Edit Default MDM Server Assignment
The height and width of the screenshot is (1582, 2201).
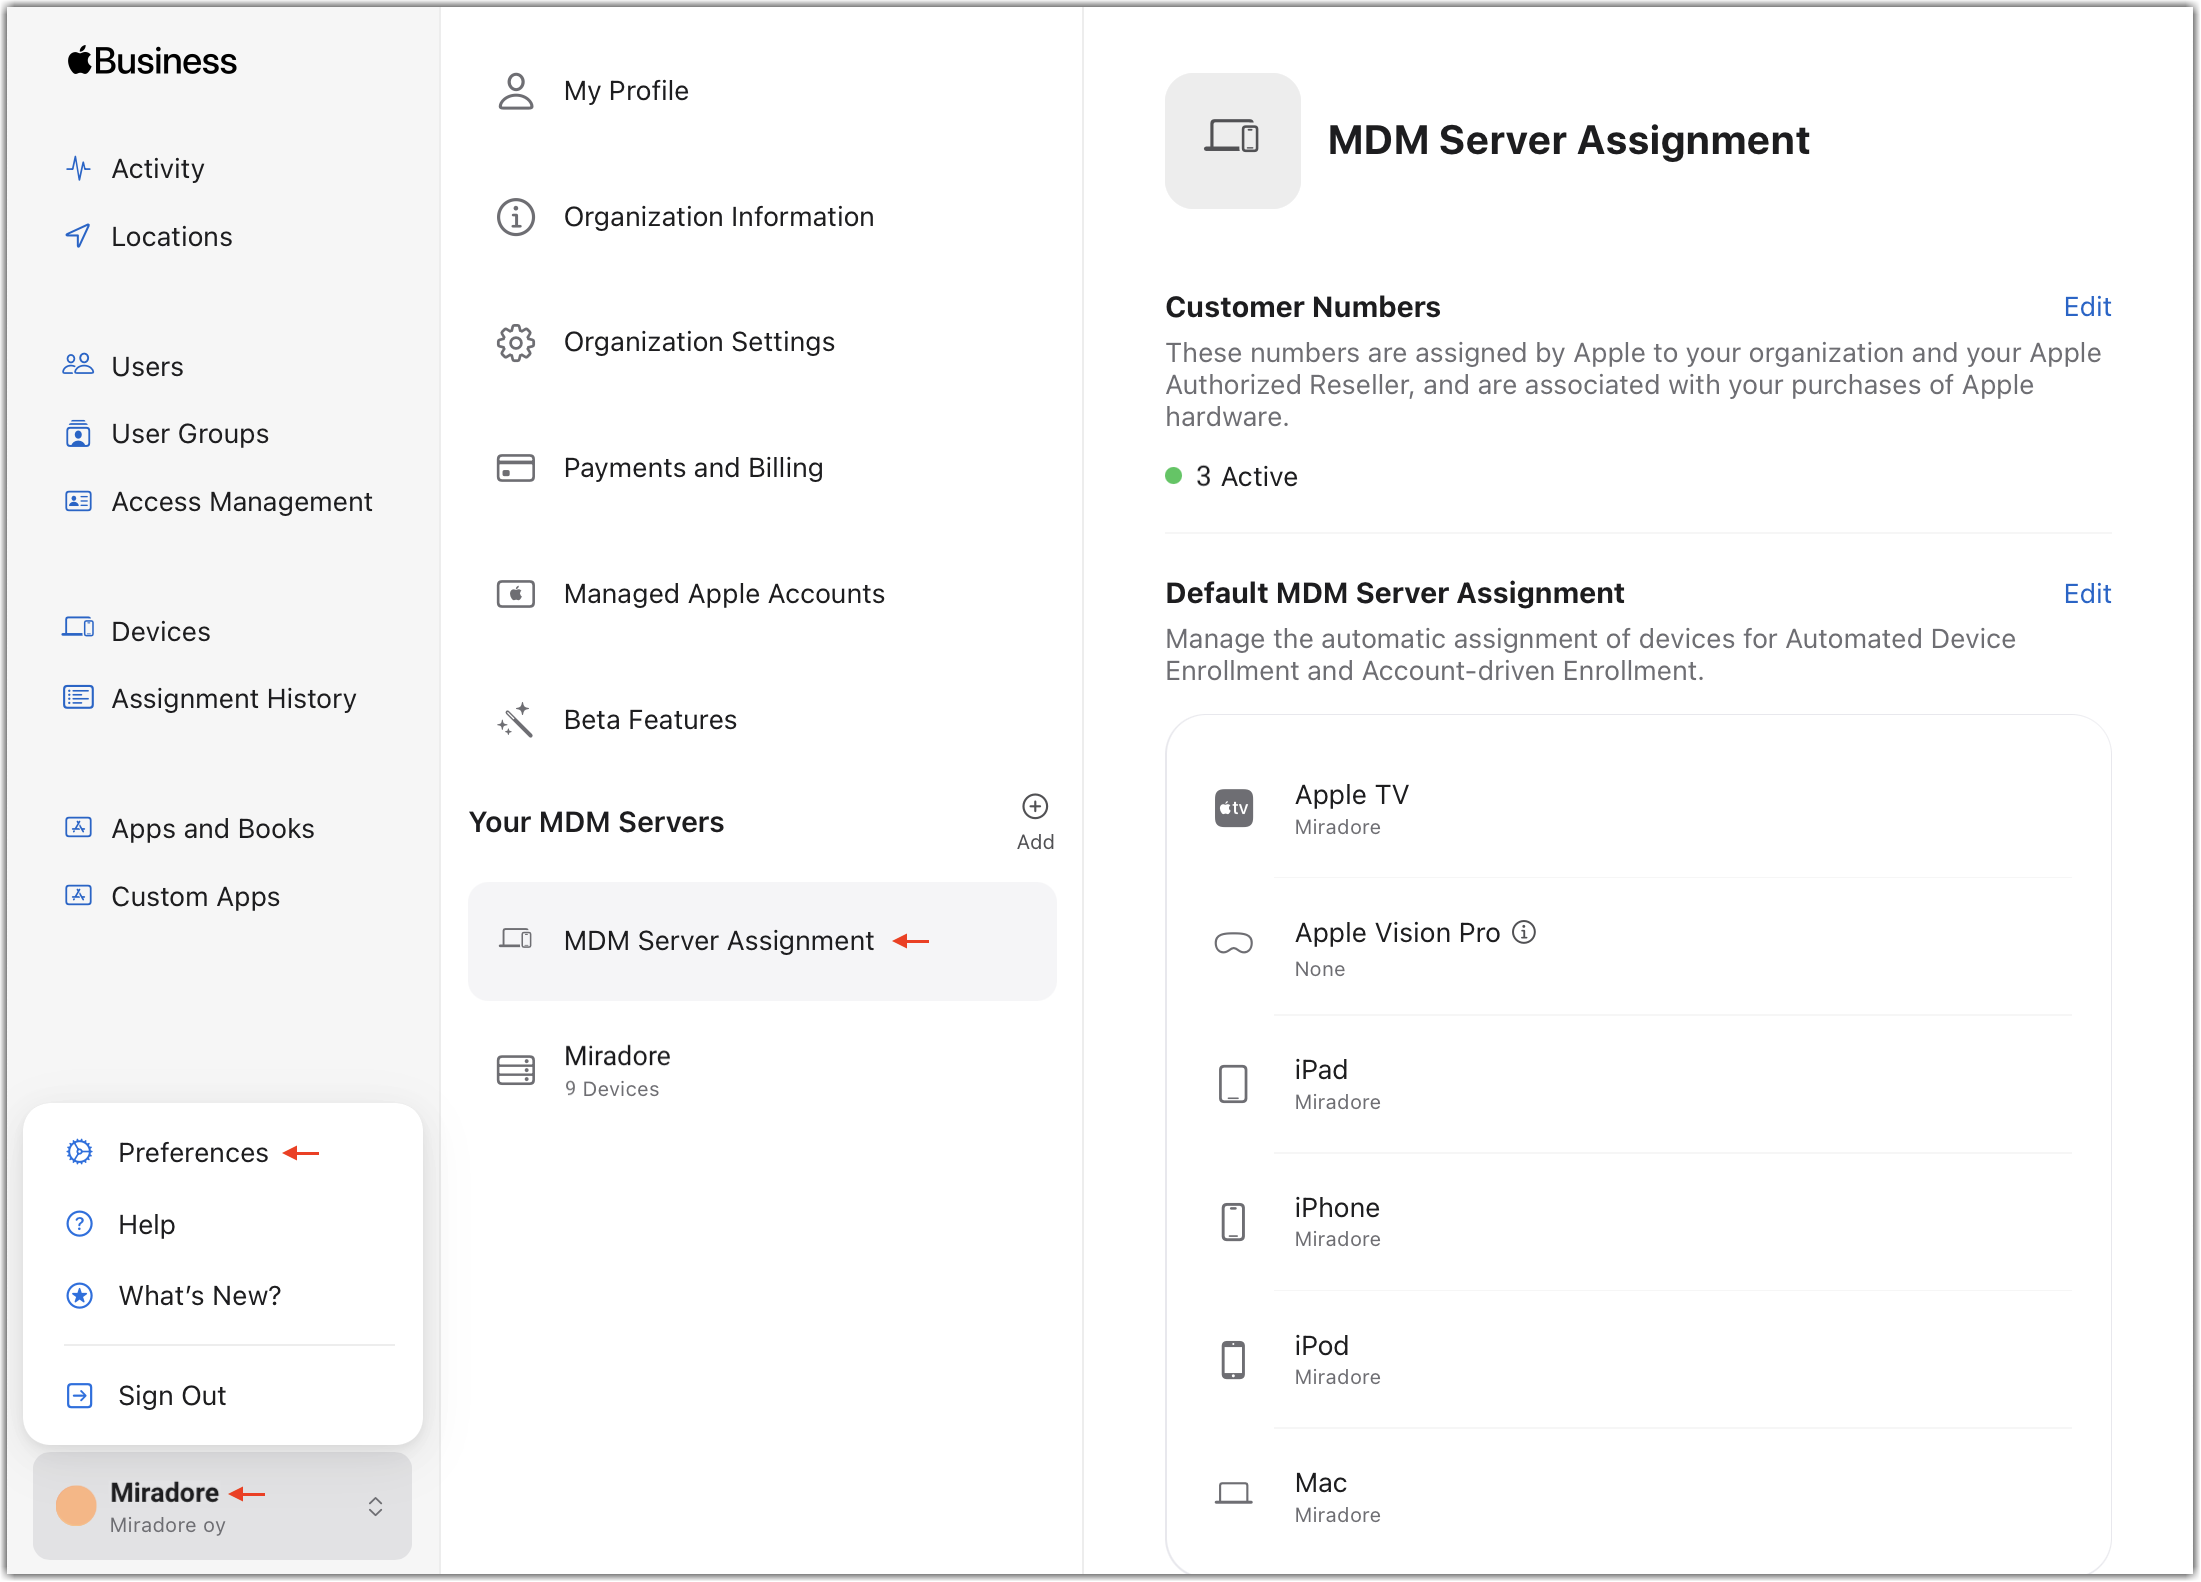click(2087, 594)
